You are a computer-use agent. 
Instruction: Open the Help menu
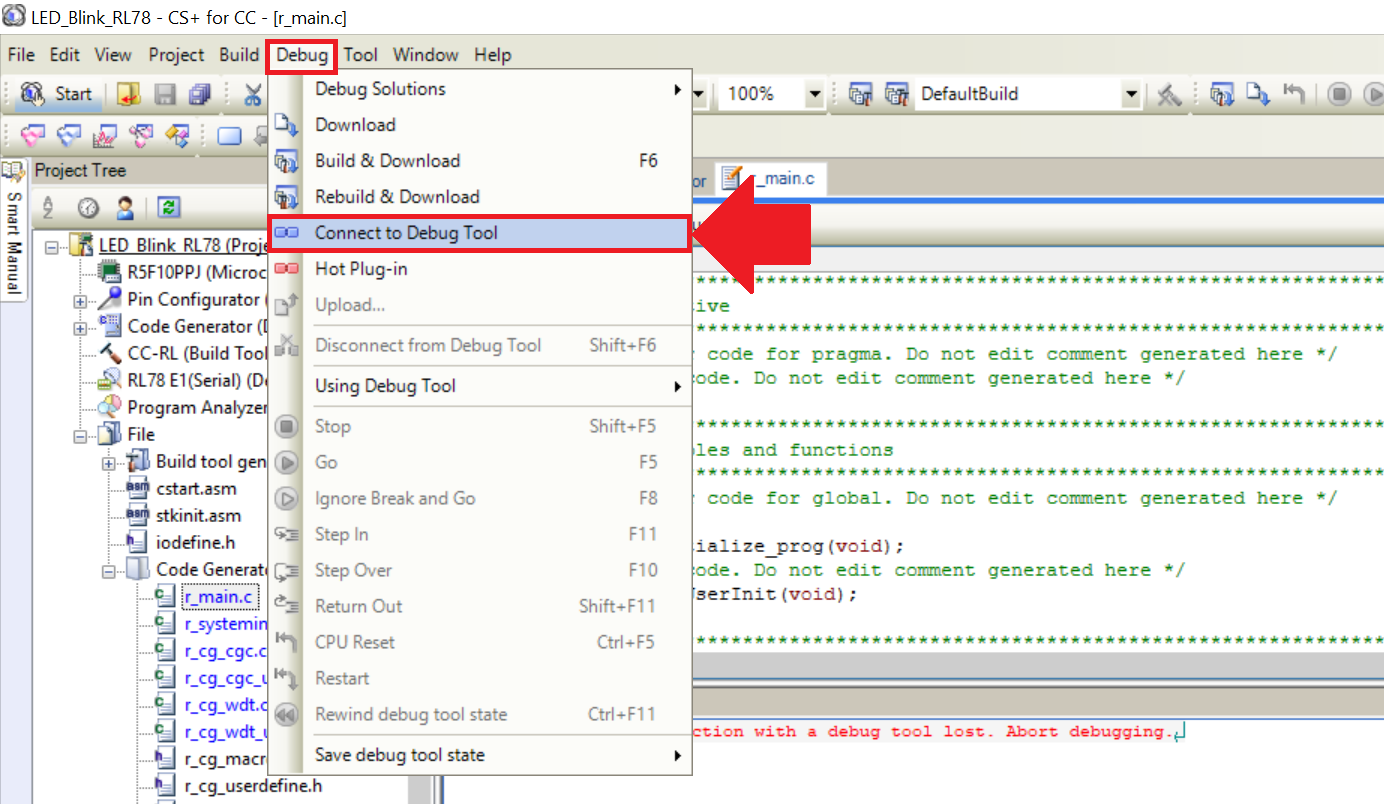click(x=493, y=55)
